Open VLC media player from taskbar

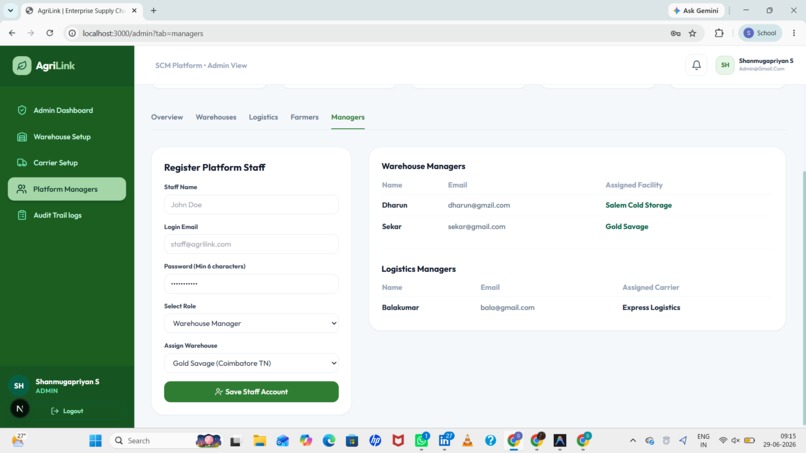pos(467,441)
